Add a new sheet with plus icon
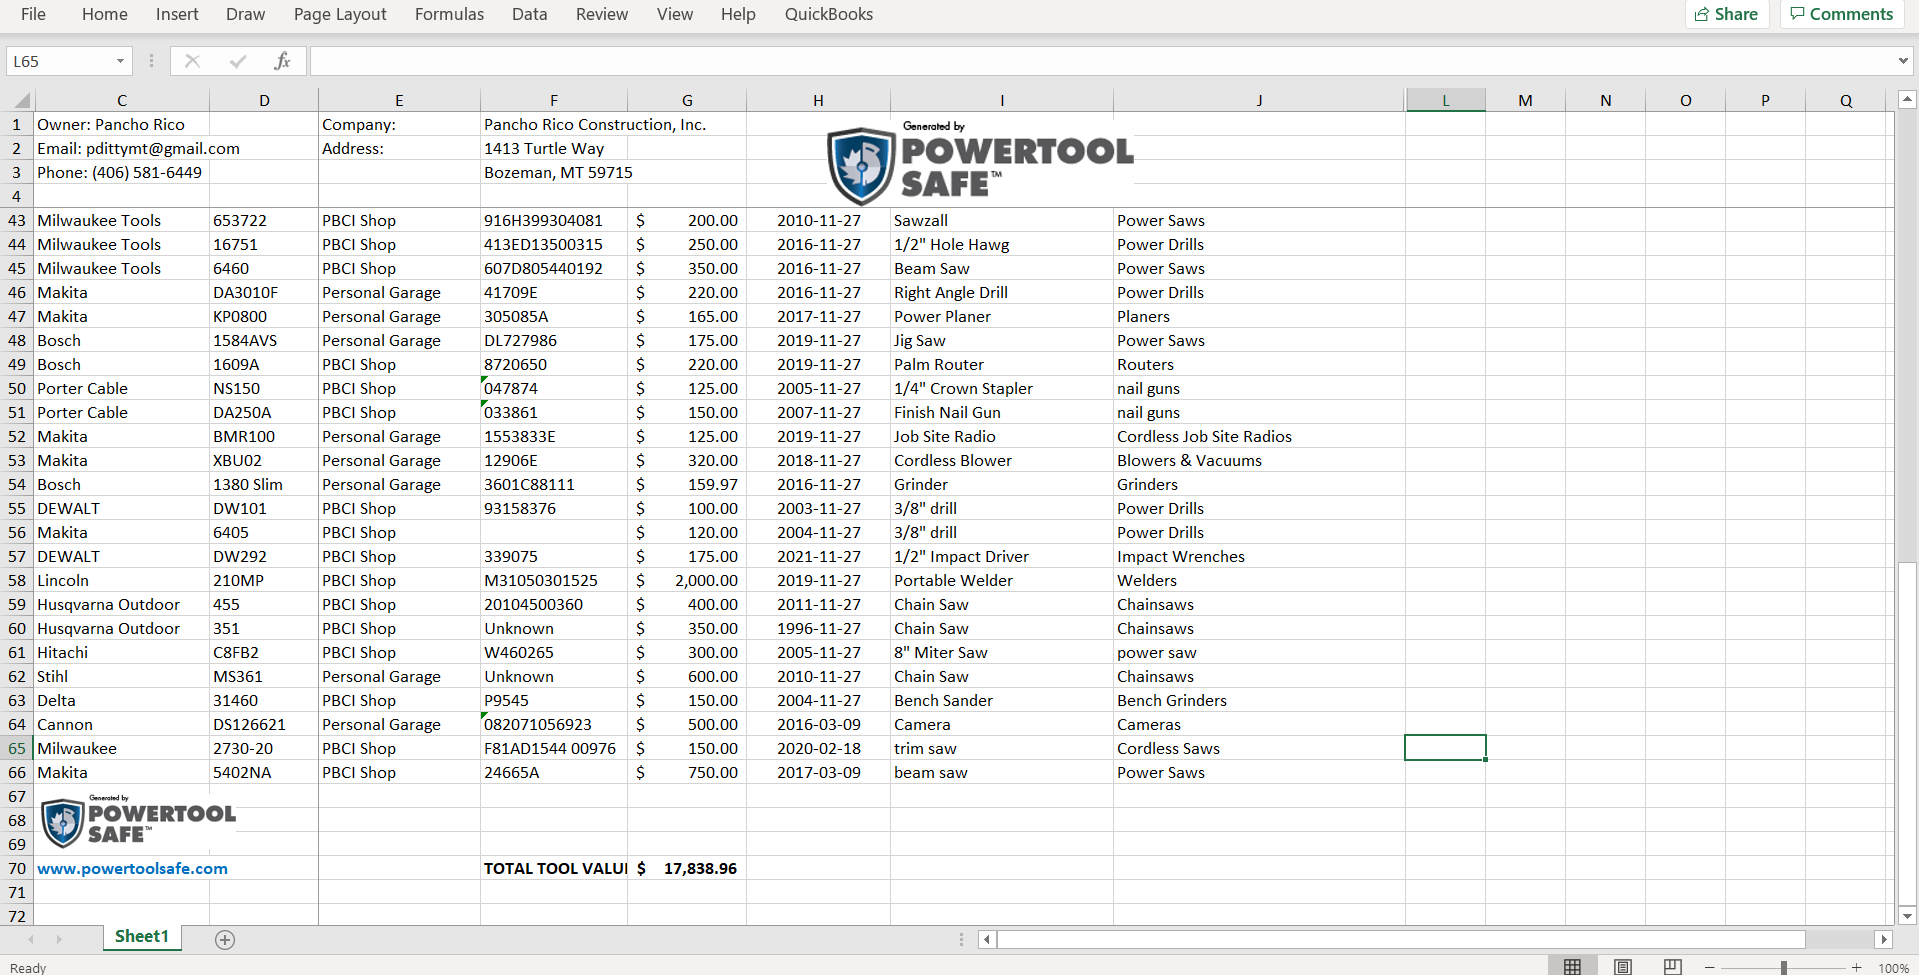This screenshot has height=975, width=1919. click(225, 939)
